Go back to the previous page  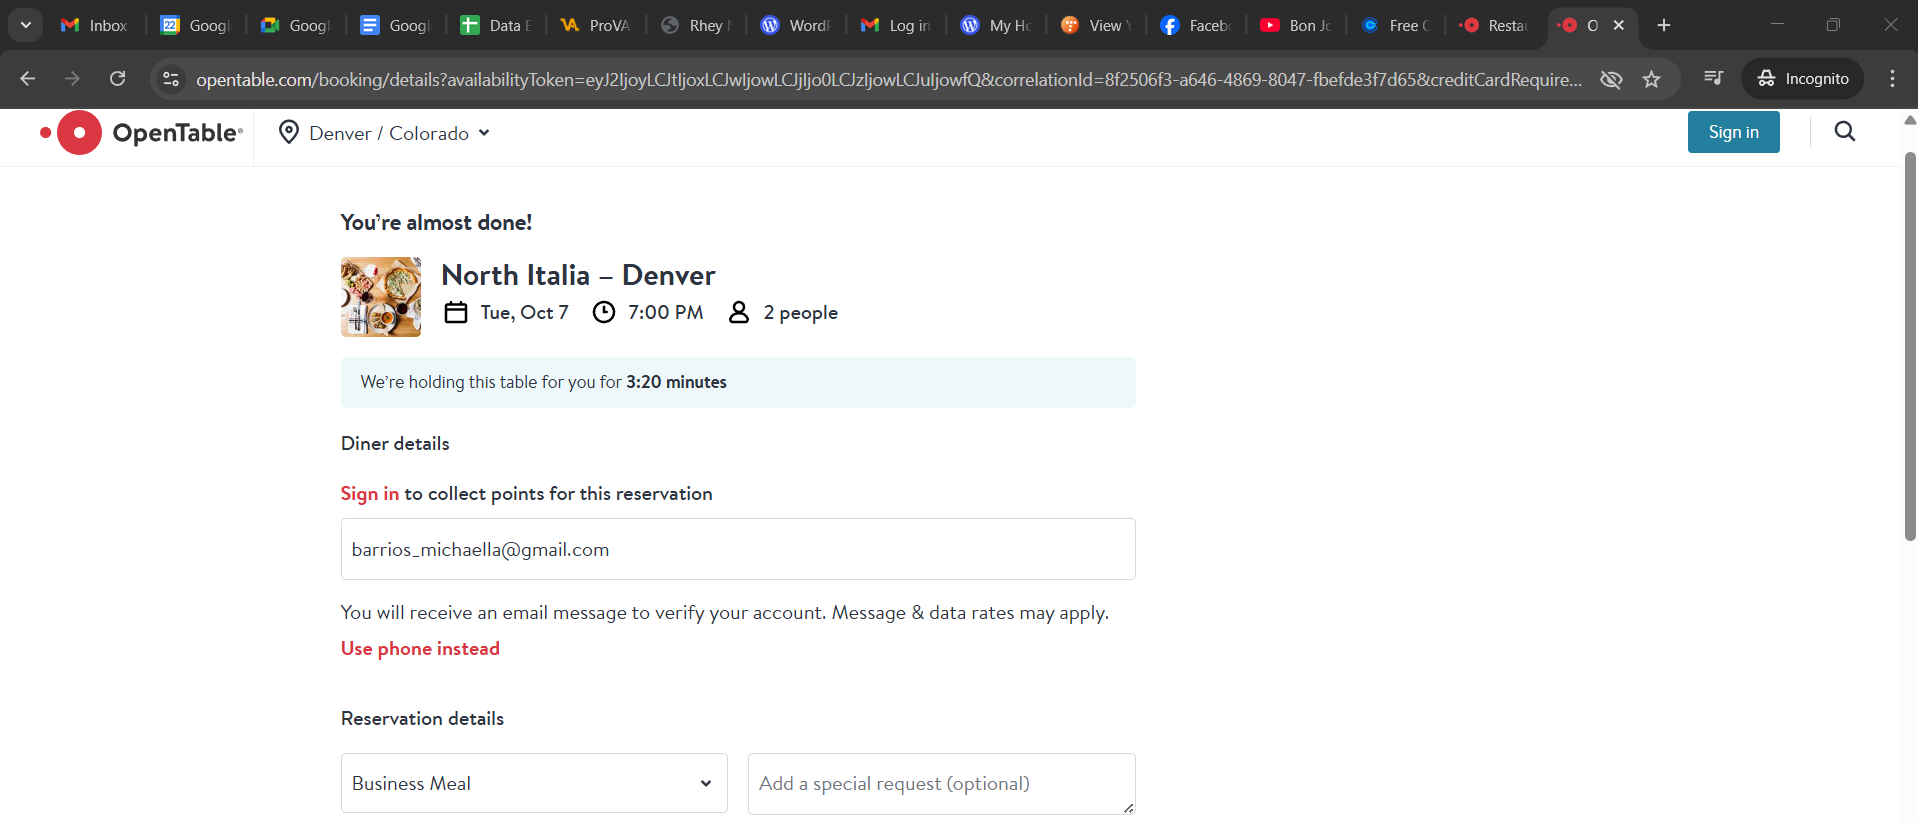pyautogui.click(x=28, y=78)
